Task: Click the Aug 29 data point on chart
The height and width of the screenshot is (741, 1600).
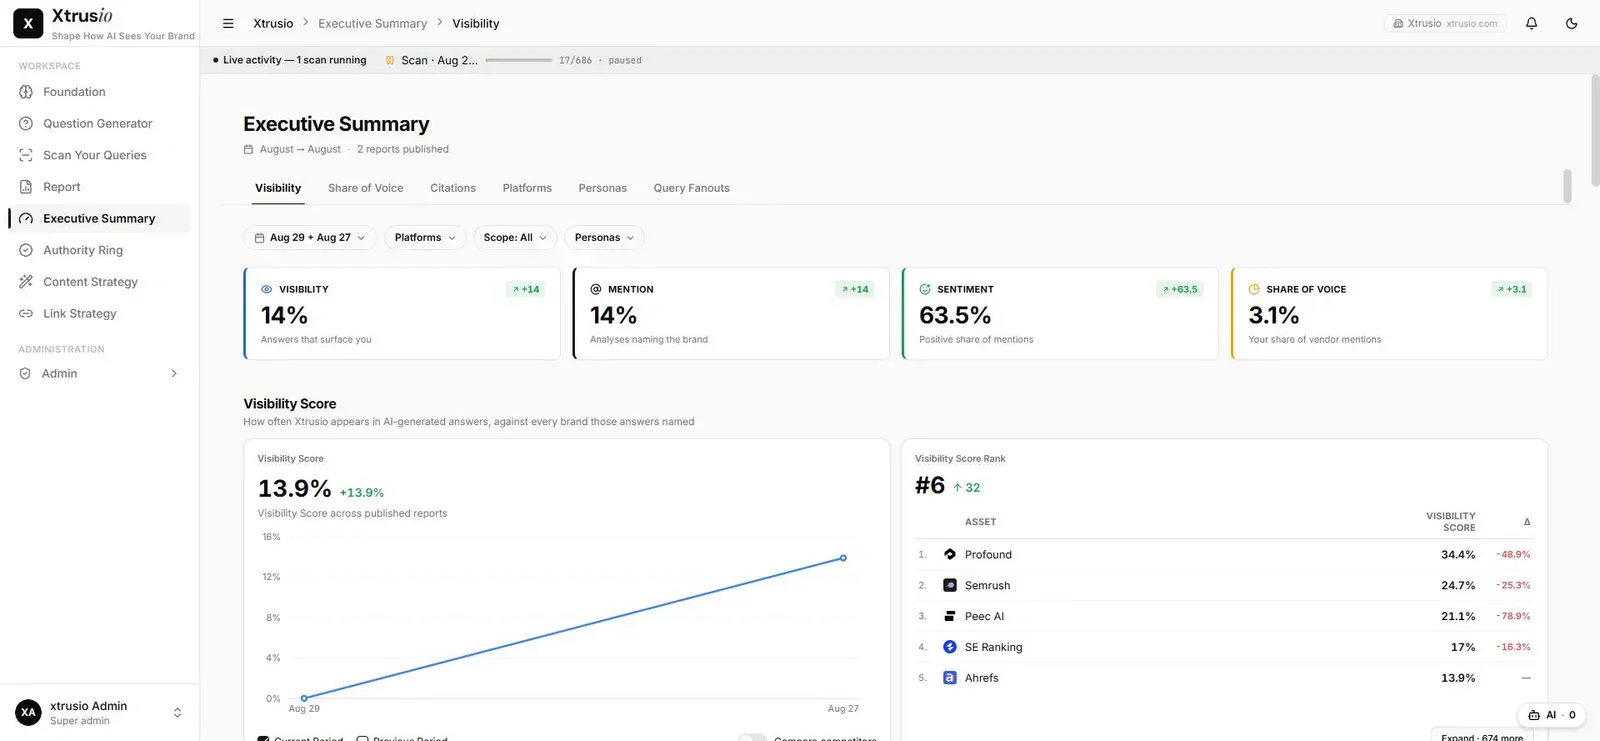Action: (x=304, y=698)
